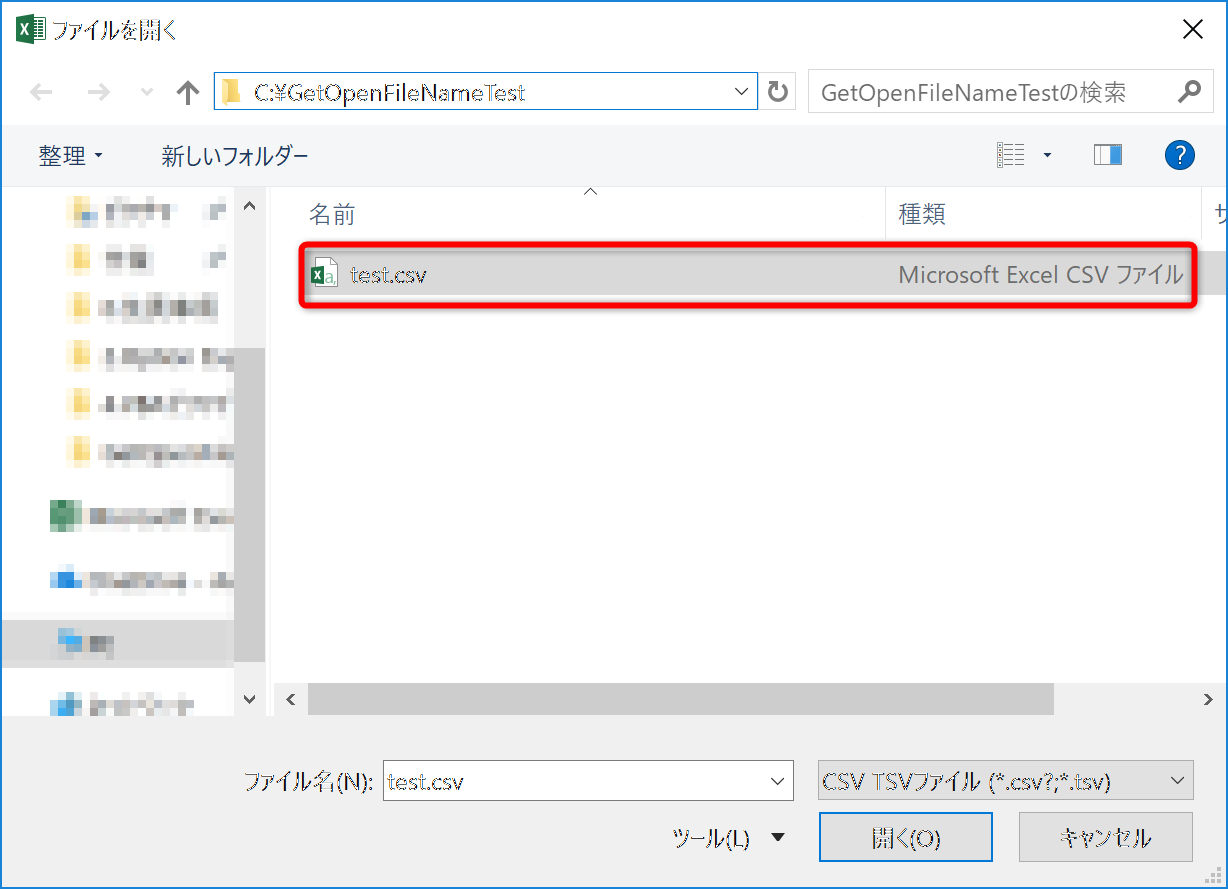The height and width of the screenshot is (889, 1228).
Task: Expand the address bar path dropdown
Action: [741, 92]
